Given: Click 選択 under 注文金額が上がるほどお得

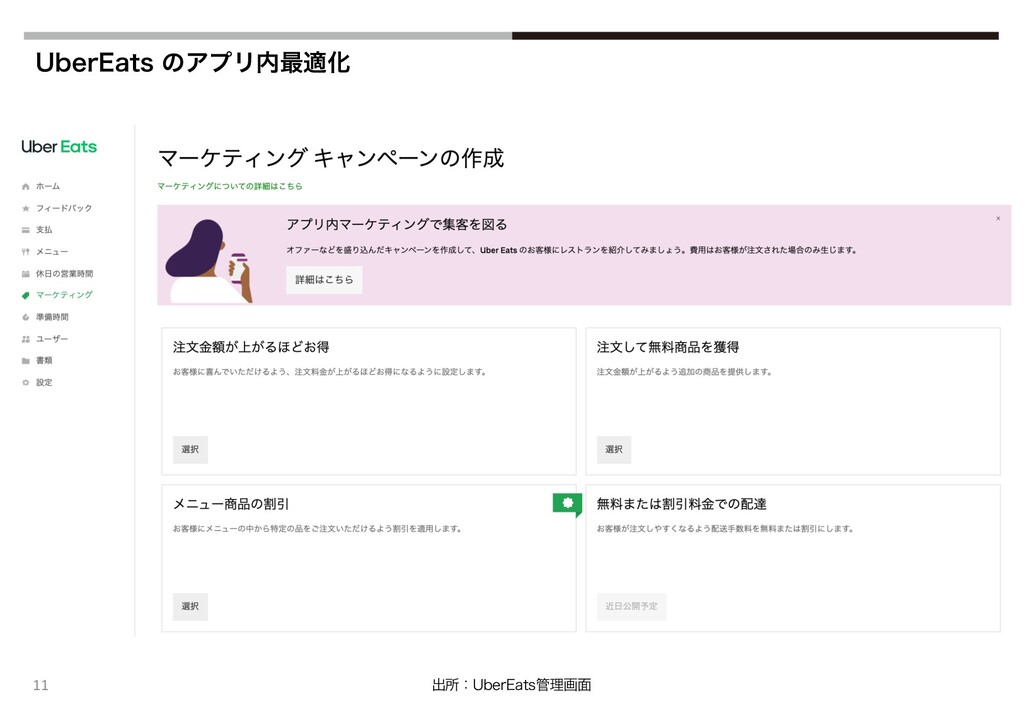Looking at the screenshot, I should pos(190,449).
